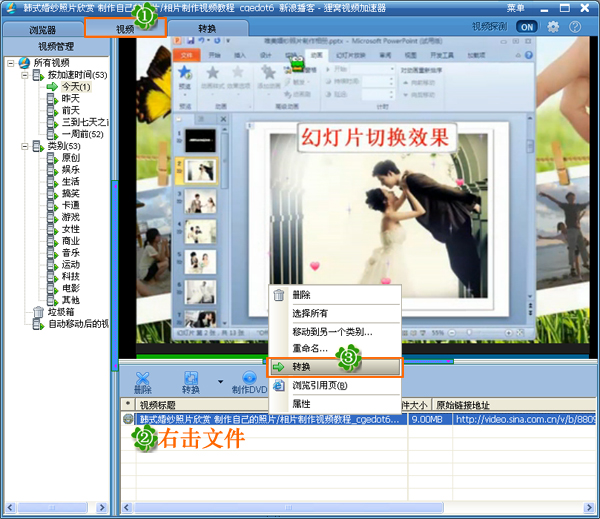Choose 选择所有 in the context menu
The image size is (600, 519).
335,313
